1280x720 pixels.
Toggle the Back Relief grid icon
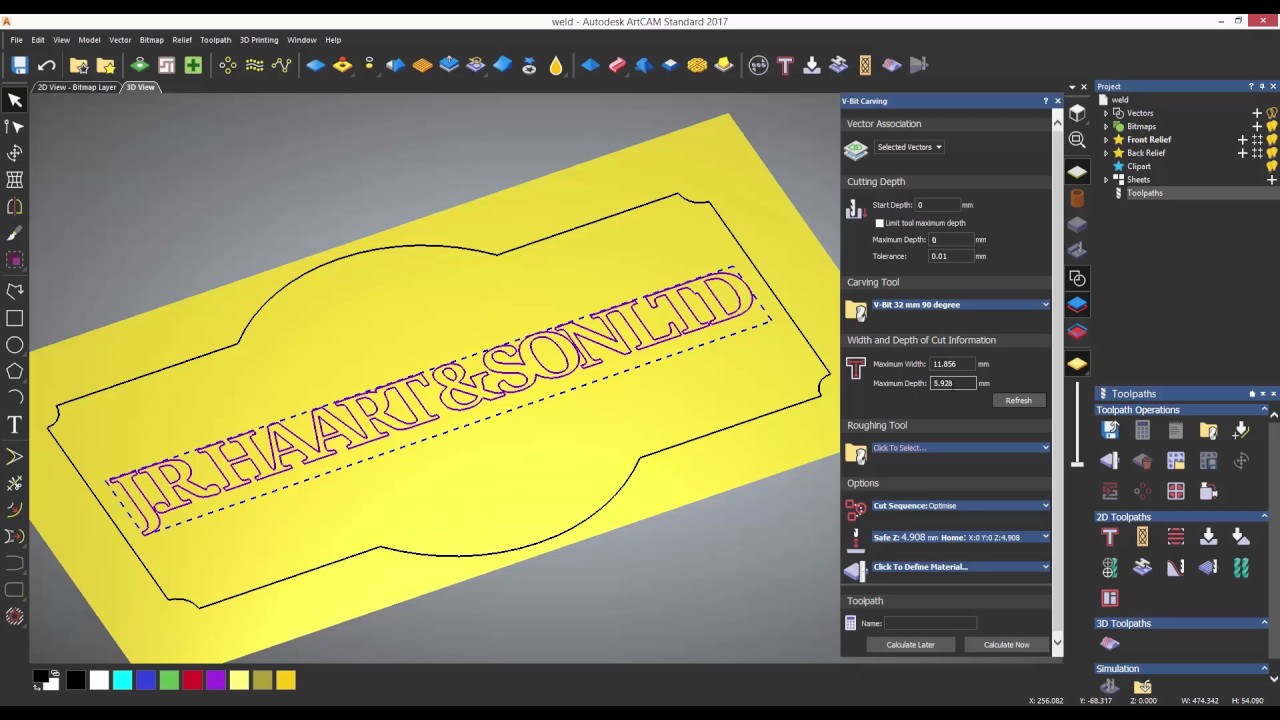1257,153
